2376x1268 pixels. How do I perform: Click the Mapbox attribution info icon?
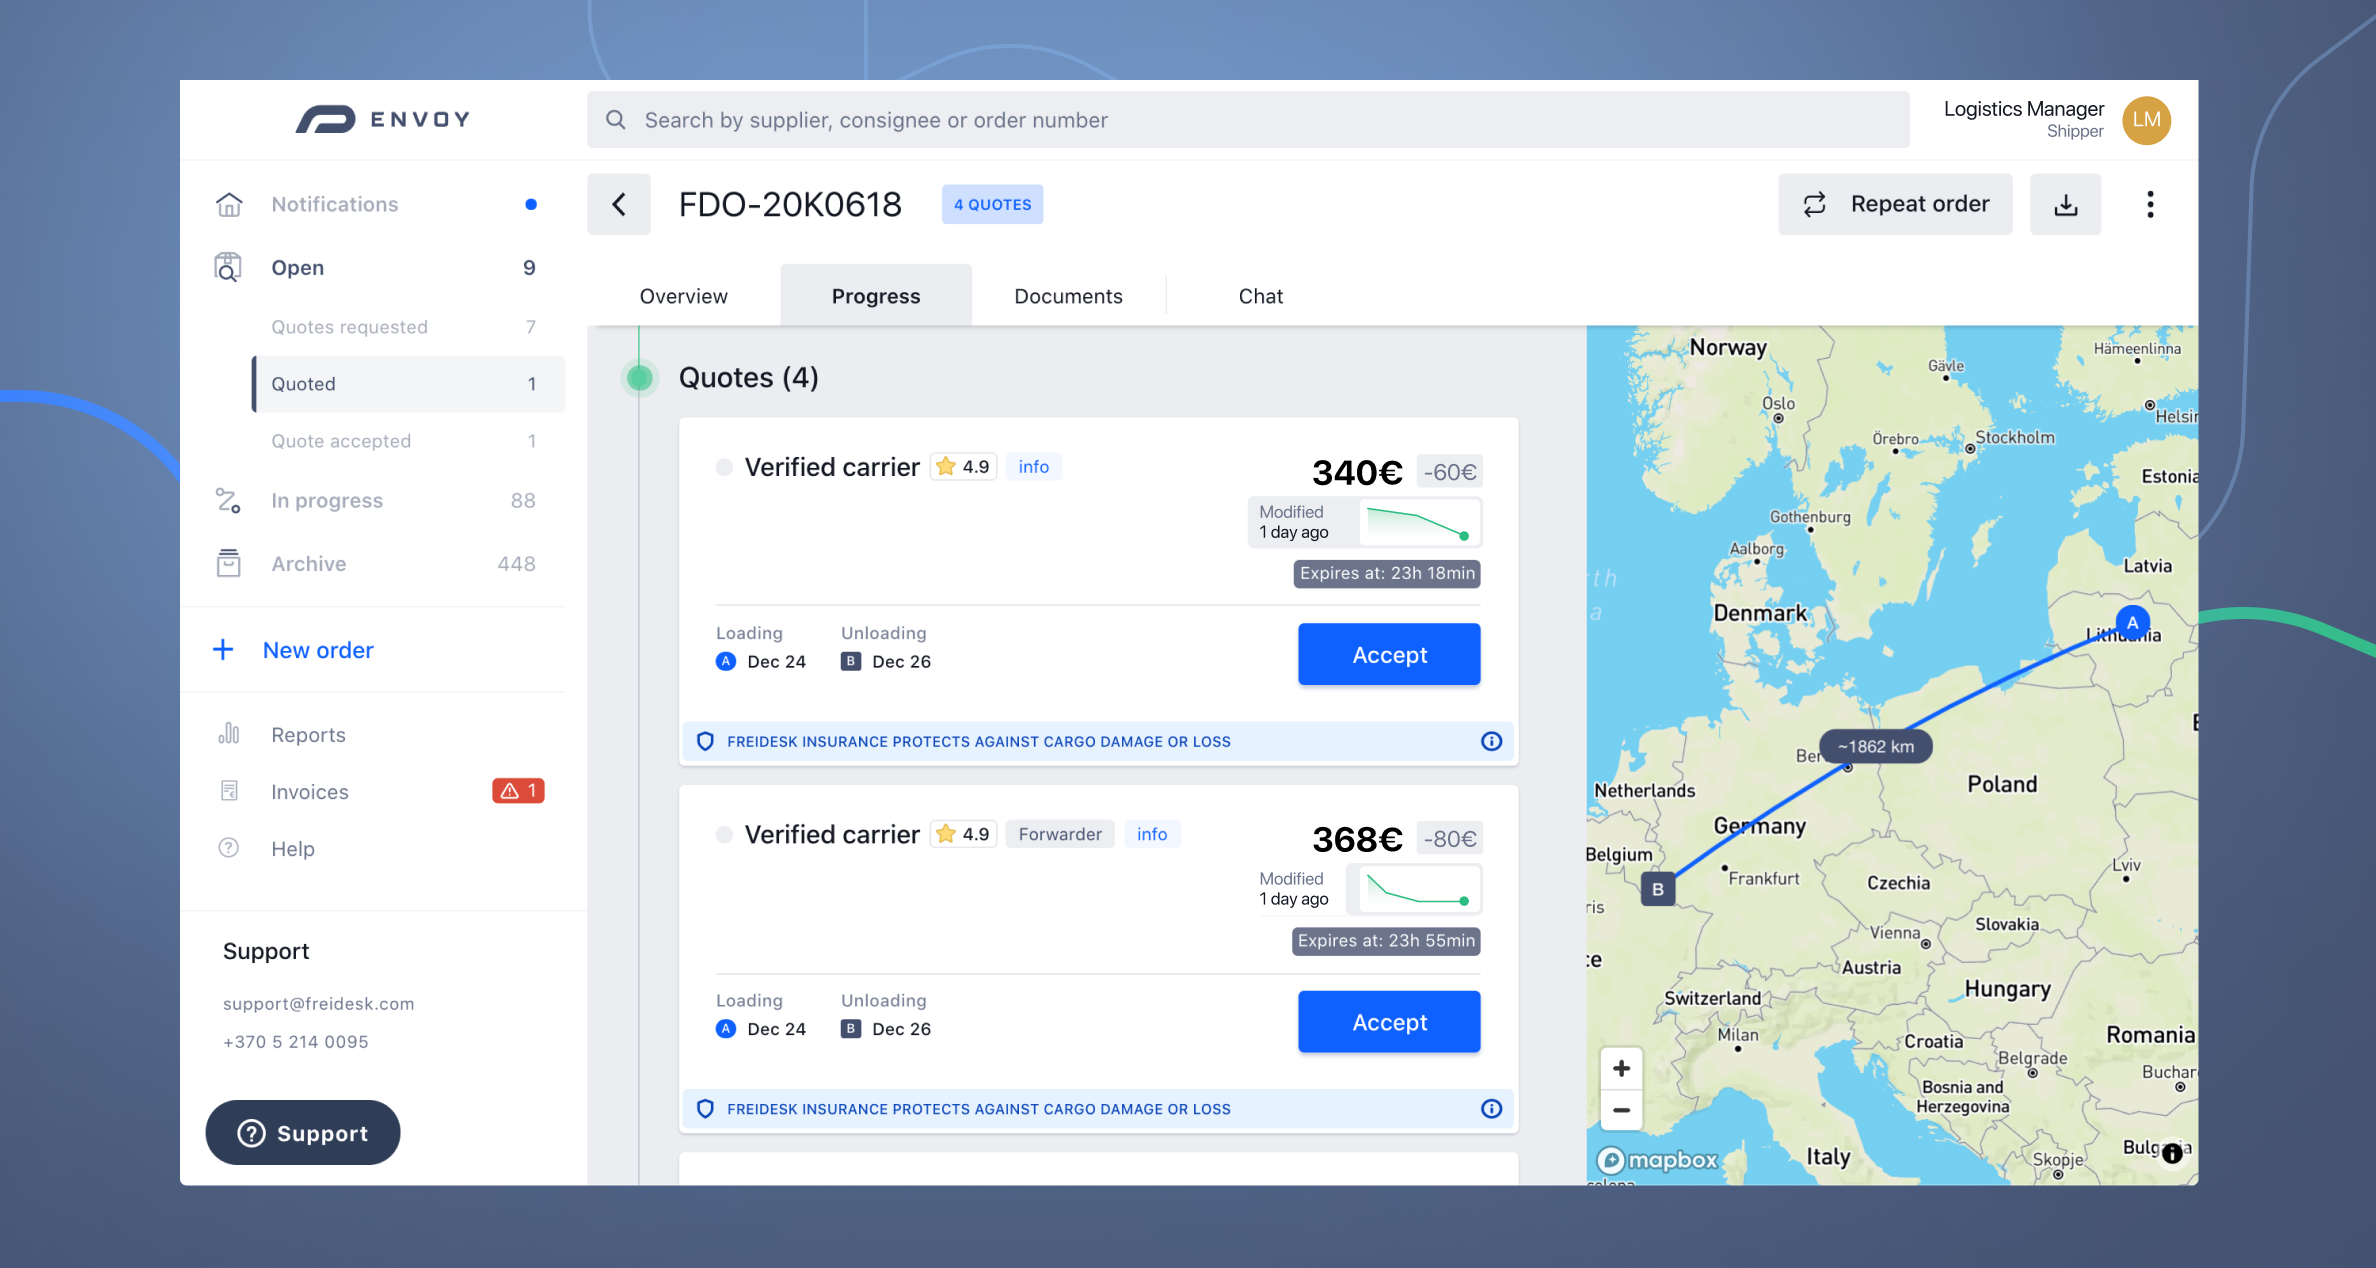tap(2172, 1153)
